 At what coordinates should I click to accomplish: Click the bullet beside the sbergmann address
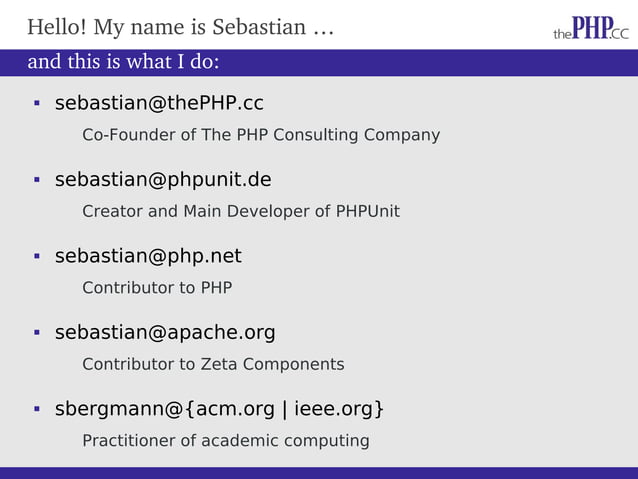coord(35,409)
